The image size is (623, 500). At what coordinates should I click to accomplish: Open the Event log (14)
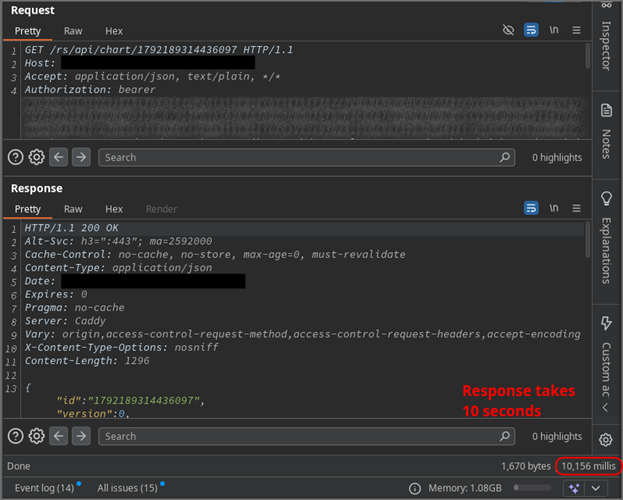pos(40,487)
